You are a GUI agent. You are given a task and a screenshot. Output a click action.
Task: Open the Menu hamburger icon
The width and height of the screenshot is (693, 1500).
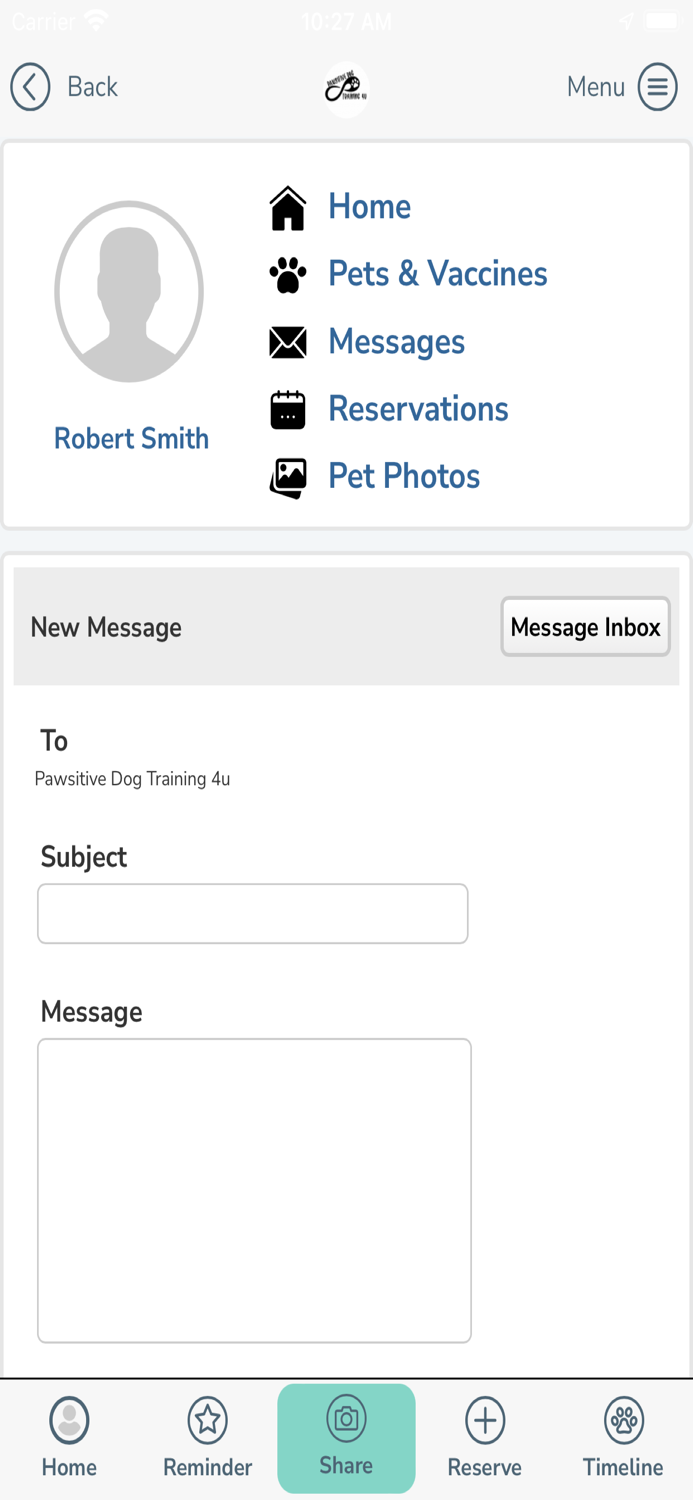click(657, 87)
